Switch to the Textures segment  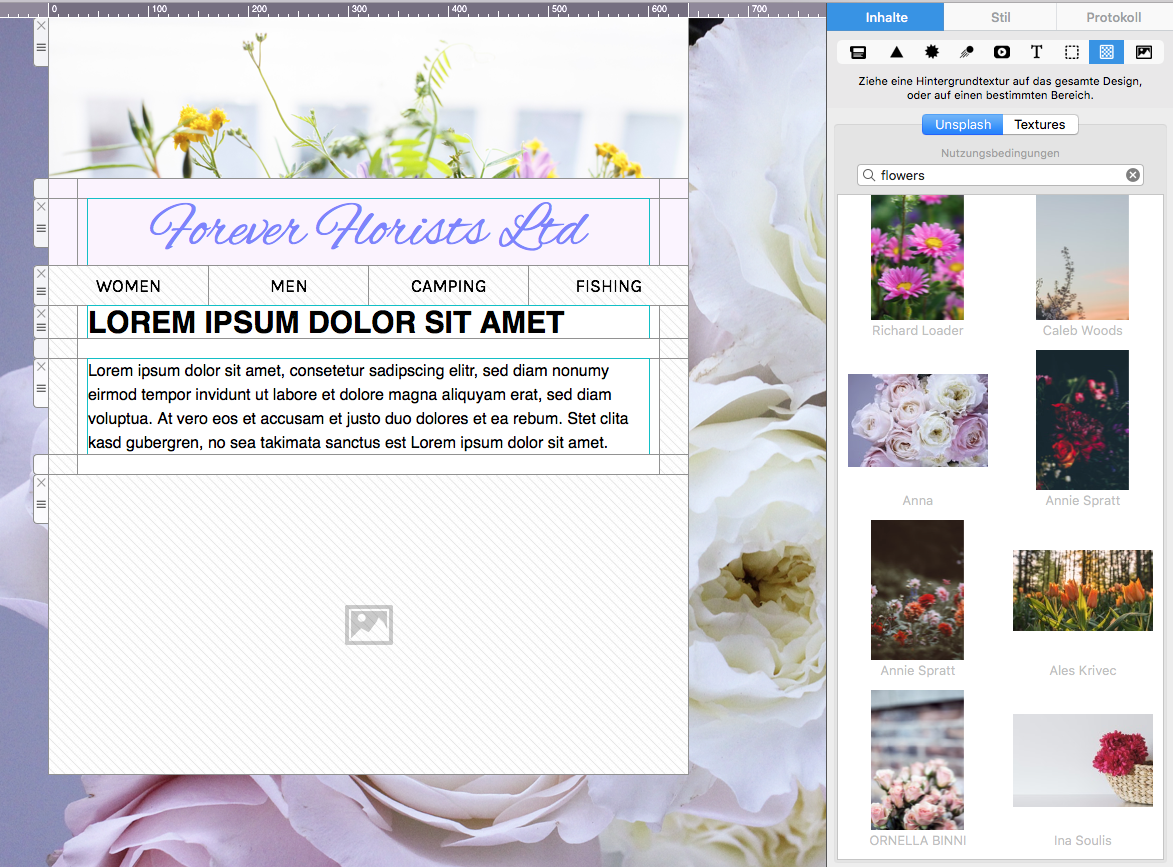click(1040, 124)
